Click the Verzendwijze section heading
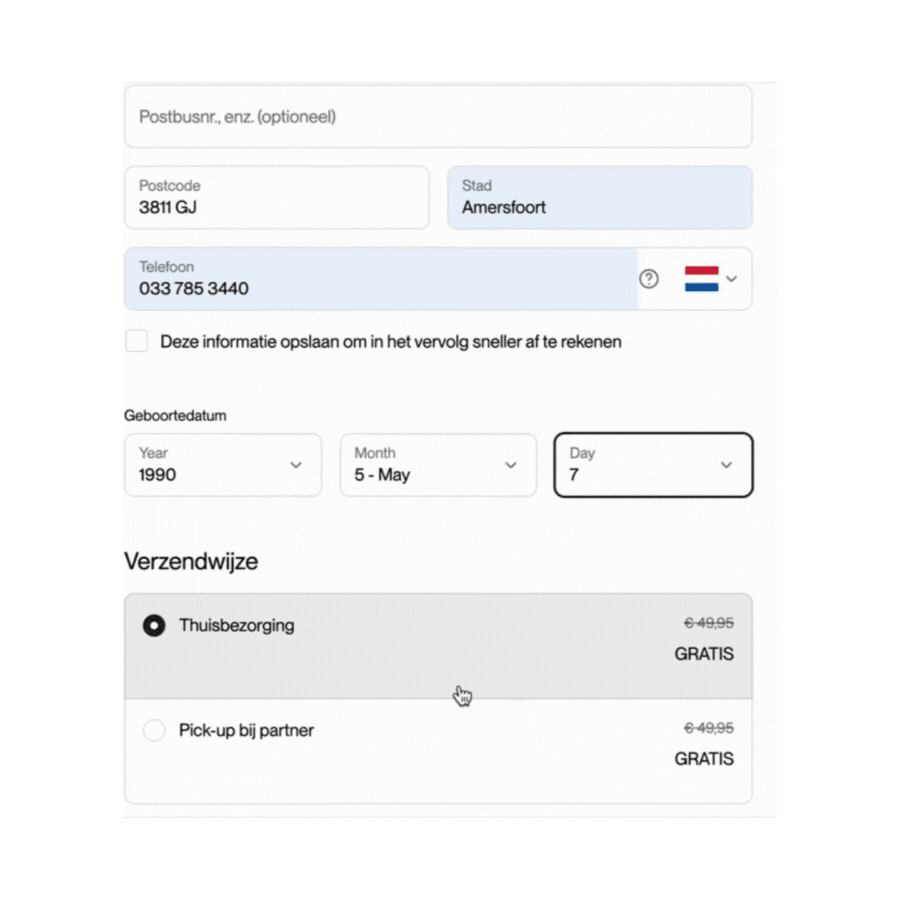 (191, 561)
